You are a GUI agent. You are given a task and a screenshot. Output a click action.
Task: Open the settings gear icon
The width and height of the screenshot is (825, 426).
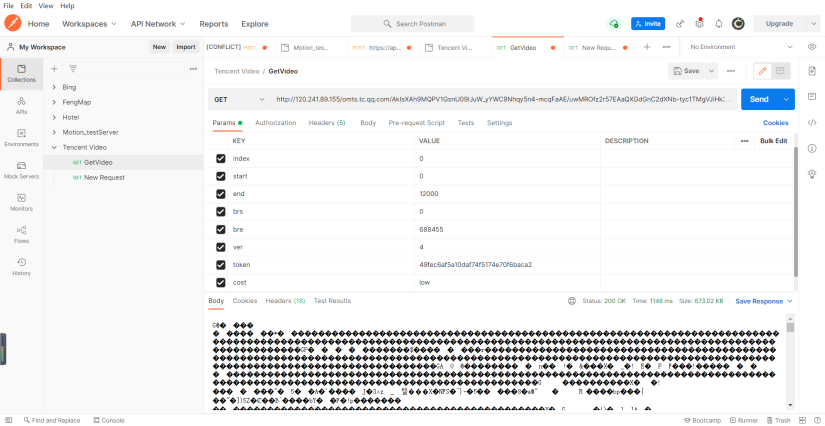pos(699,24)
